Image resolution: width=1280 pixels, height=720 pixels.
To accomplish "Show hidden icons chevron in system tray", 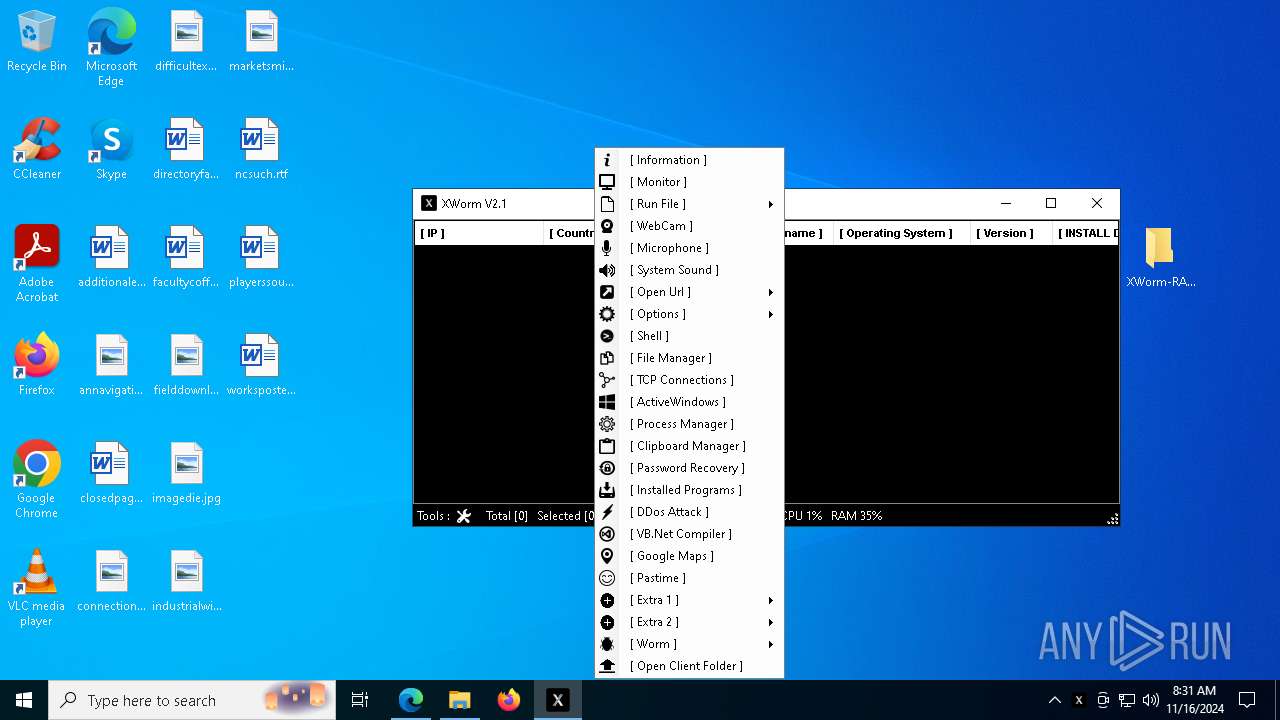I will pyautogui.click(x=1054, y=700).
